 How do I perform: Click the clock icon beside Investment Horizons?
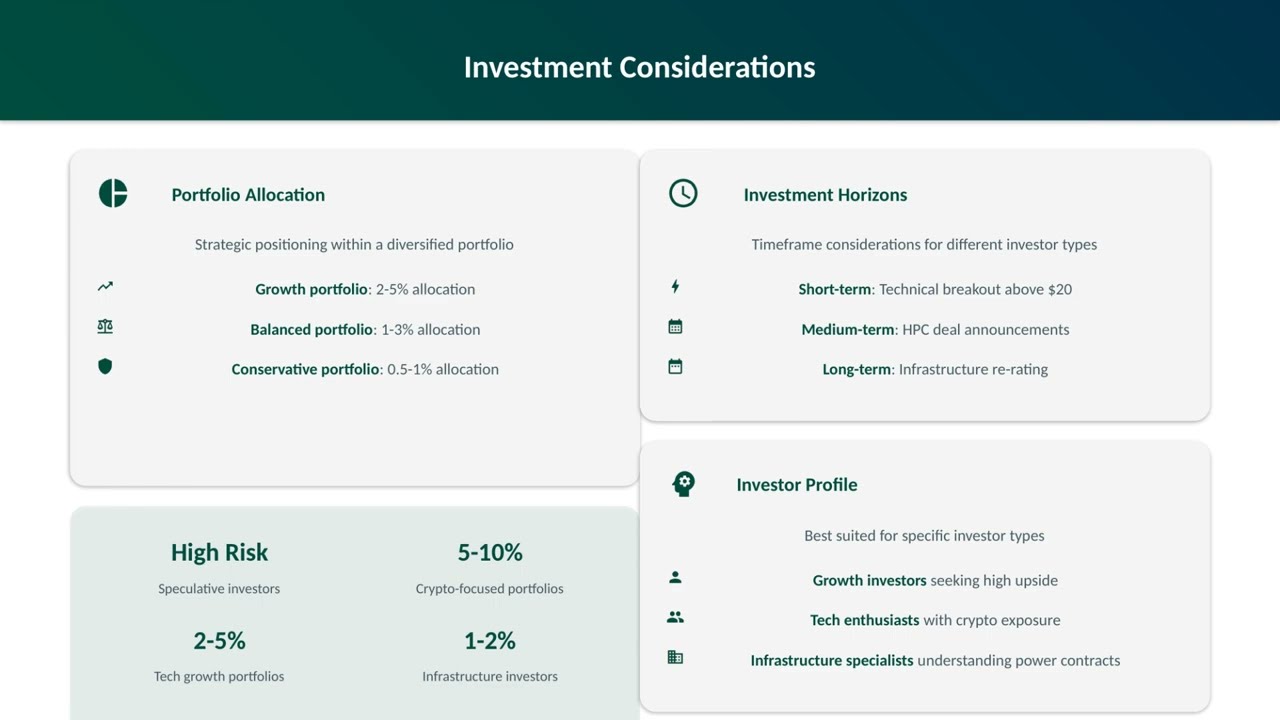(683, 193)
